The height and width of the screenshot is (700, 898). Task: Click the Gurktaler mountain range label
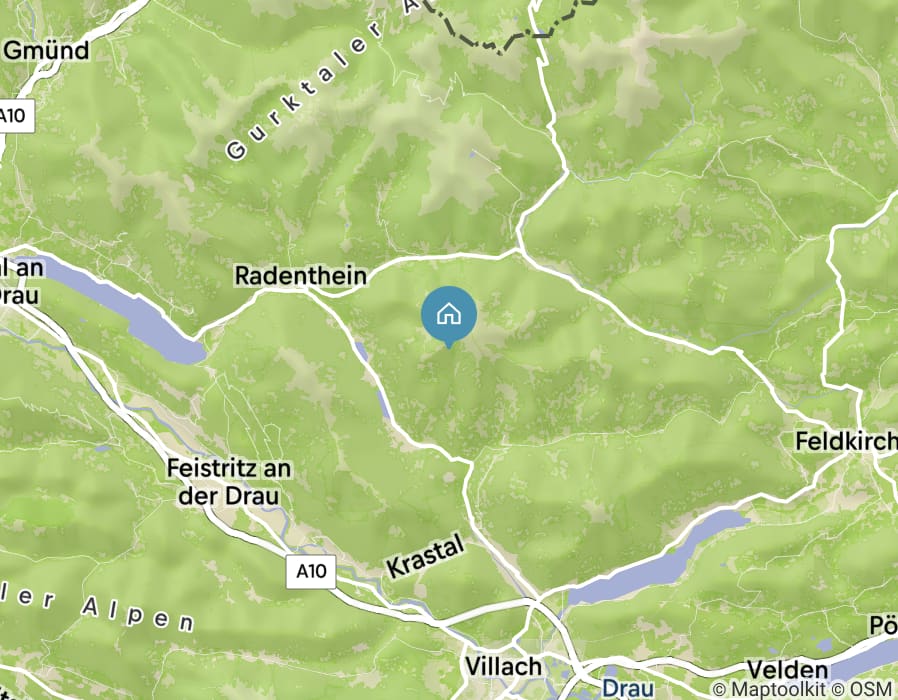click(312, 83)
